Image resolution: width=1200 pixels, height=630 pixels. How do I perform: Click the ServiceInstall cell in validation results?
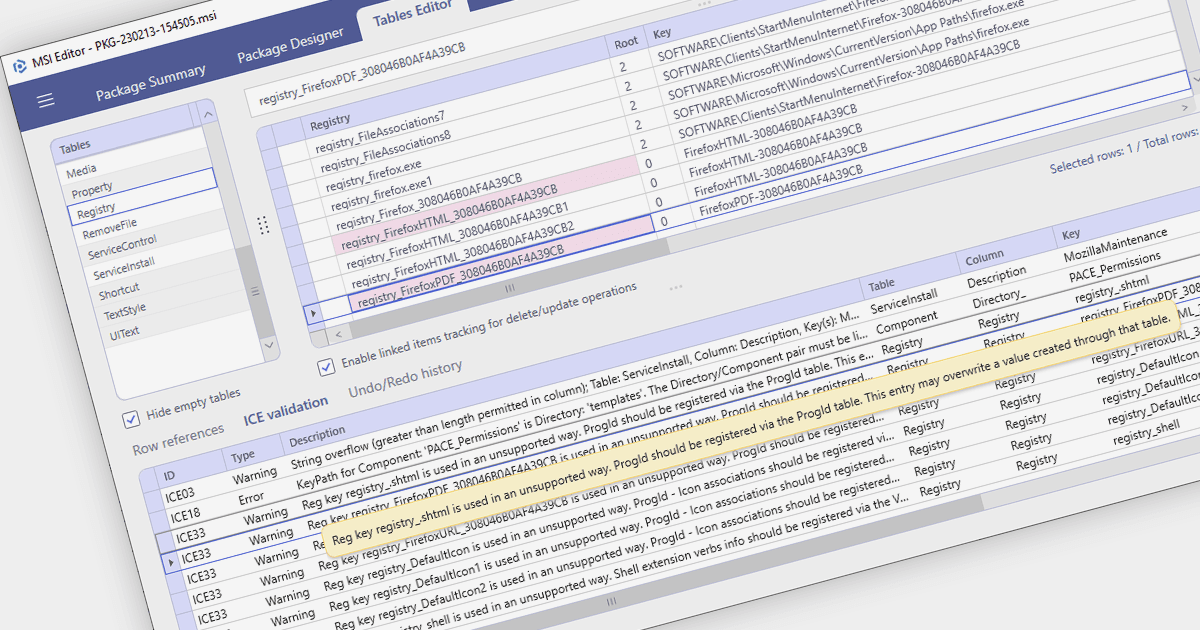pos(903,301)
